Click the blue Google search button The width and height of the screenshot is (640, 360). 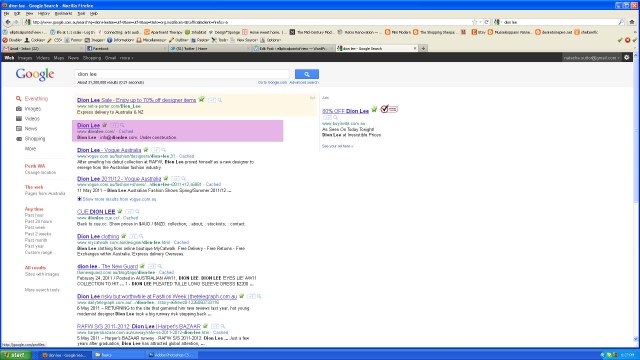(x=307, y=74)
